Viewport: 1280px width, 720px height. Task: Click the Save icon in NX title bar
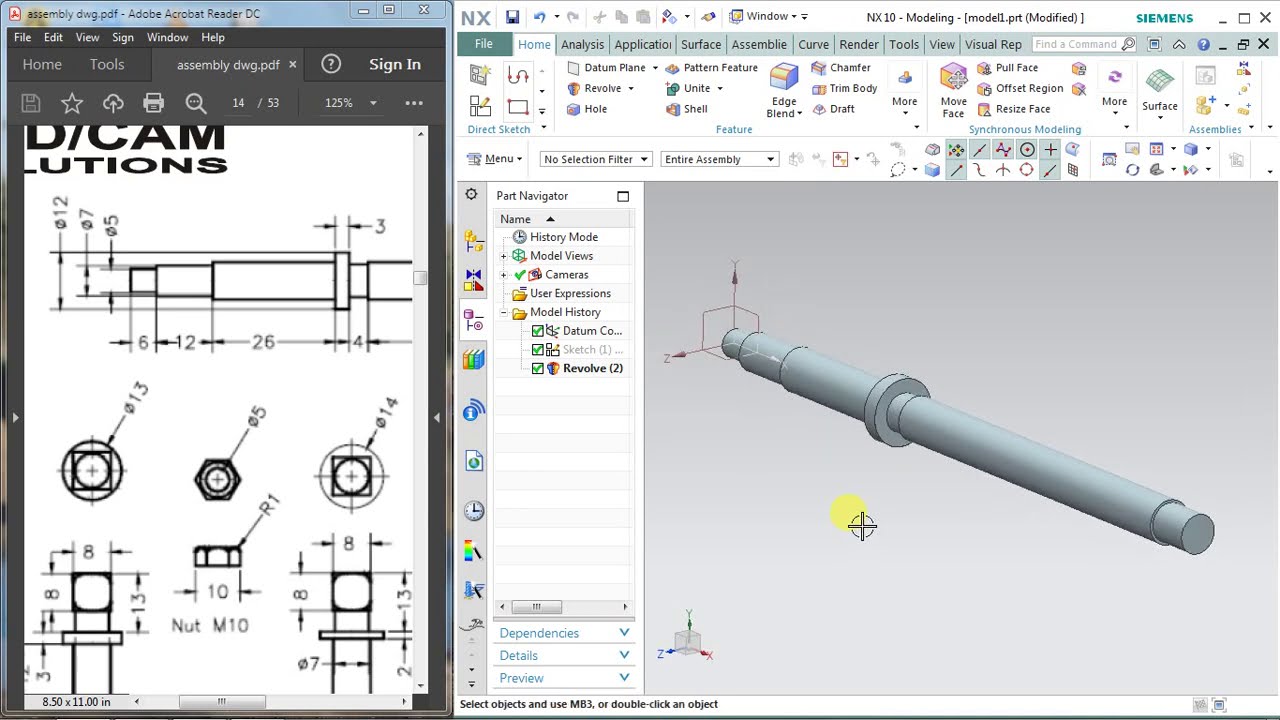tap(512, 17)
